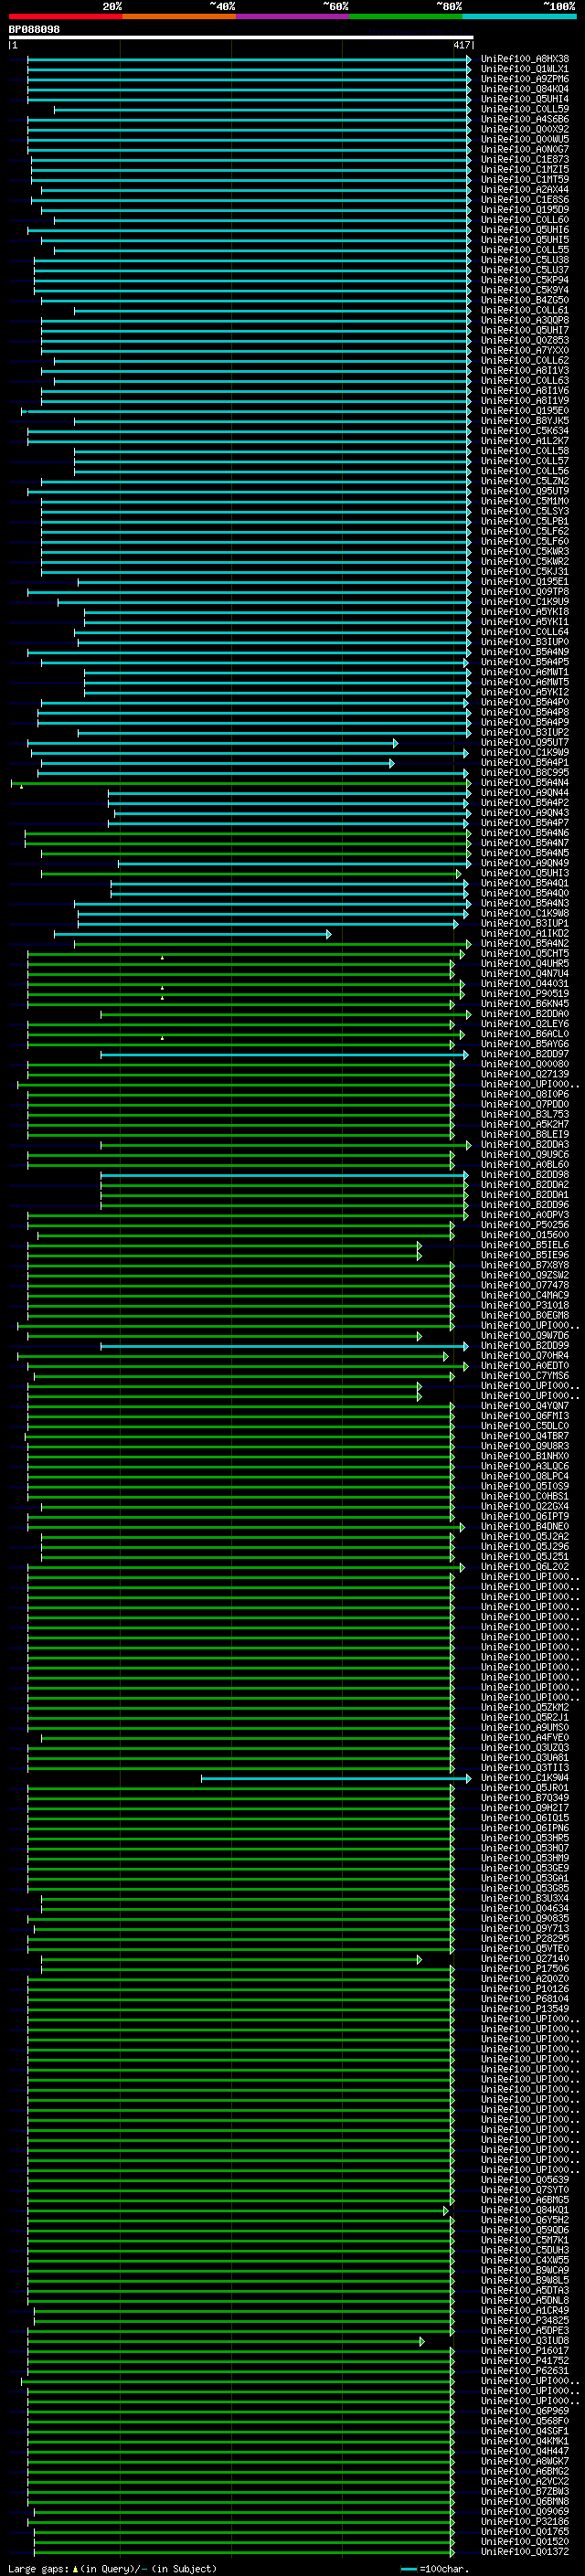
Task: Select label UniRef100_A1IKD2
Action: pyautogui.click(x=525, y=933)
